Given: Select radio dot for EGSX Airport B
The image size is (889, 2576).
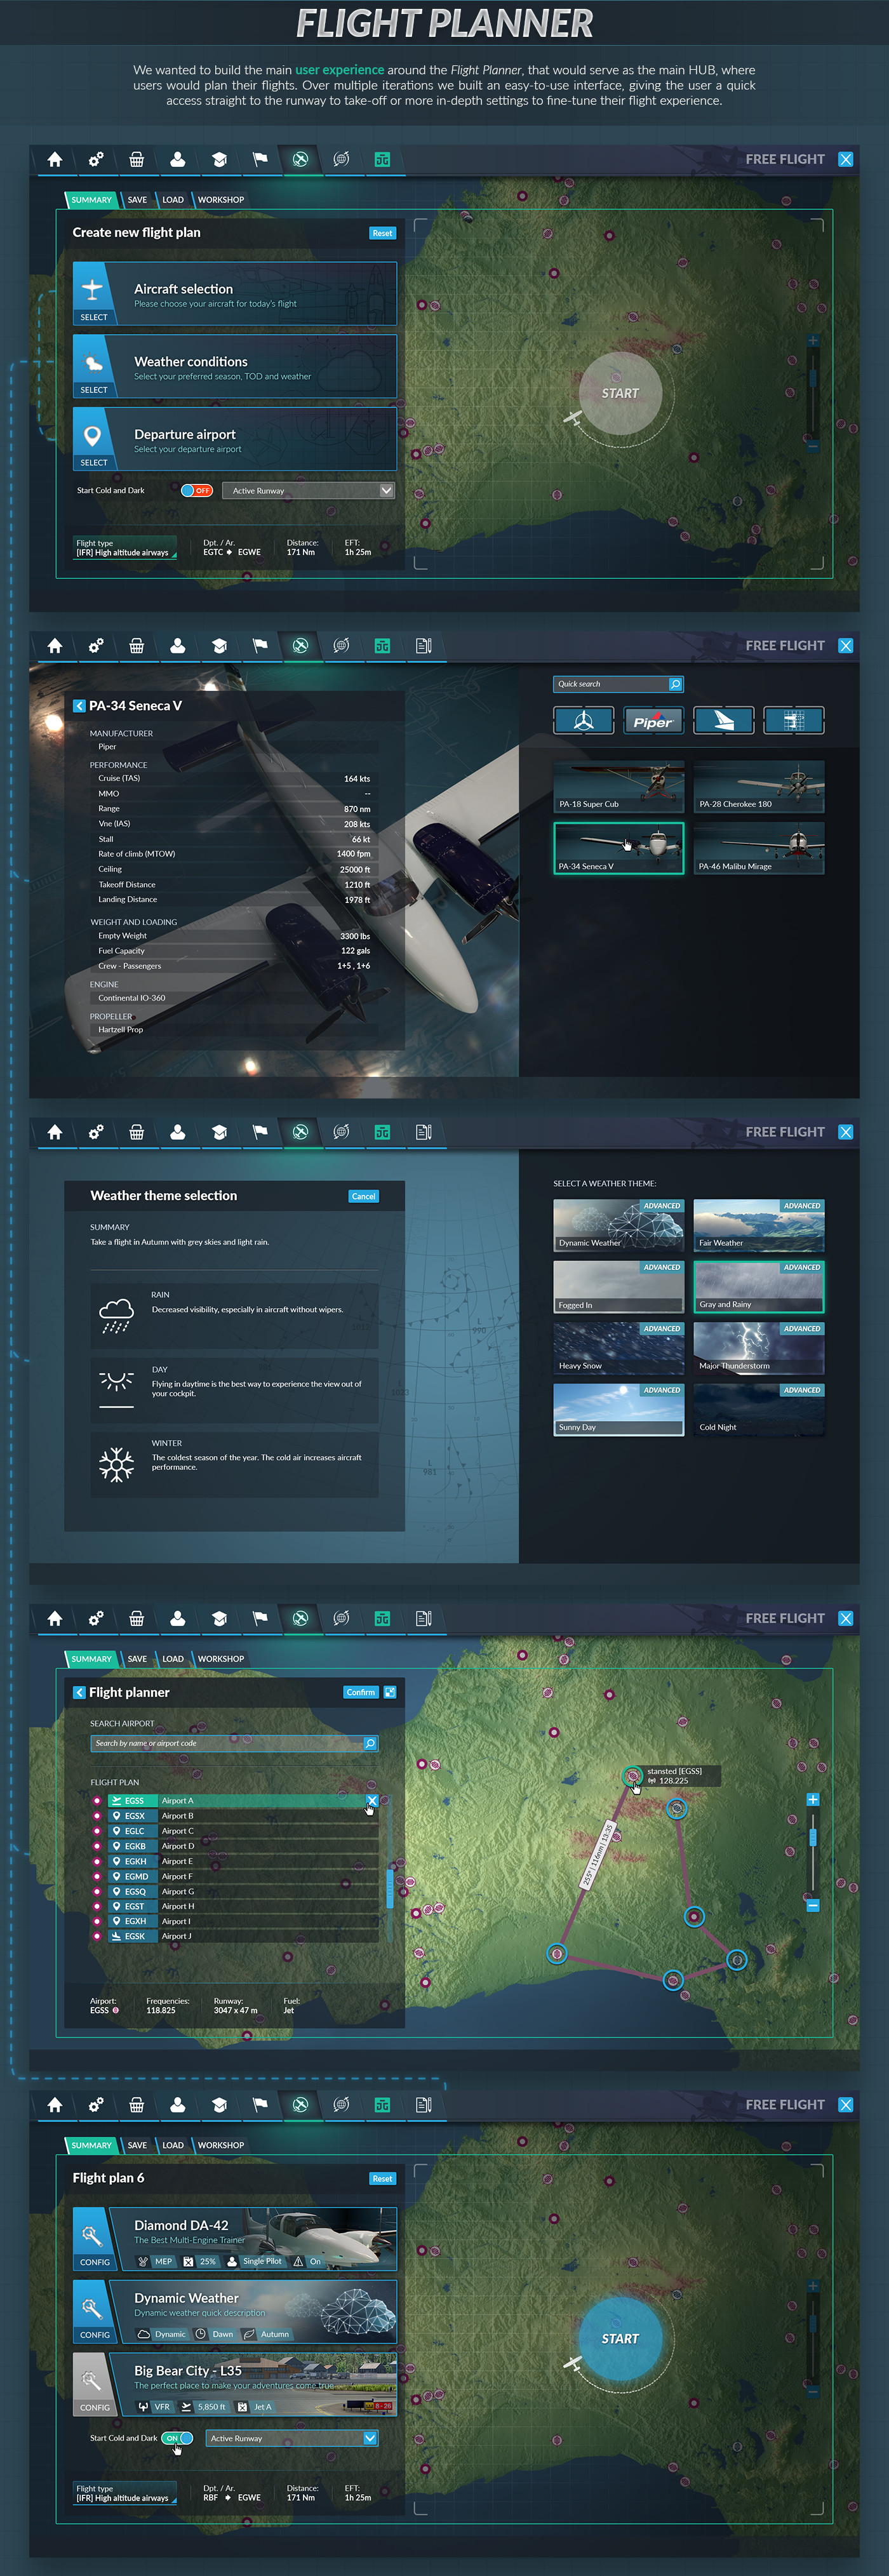Looking at the screenshot, I should tap(97, 1815).
